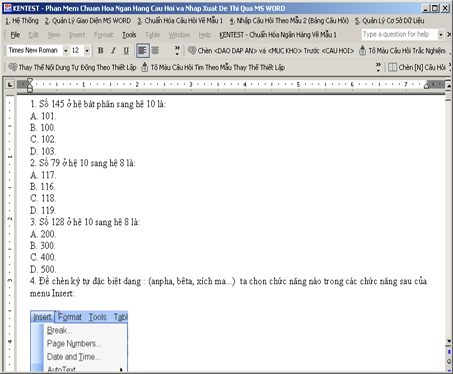
Task: Toggle Underline formatting button
Action: pyautogui.click(x=126, y=51)
